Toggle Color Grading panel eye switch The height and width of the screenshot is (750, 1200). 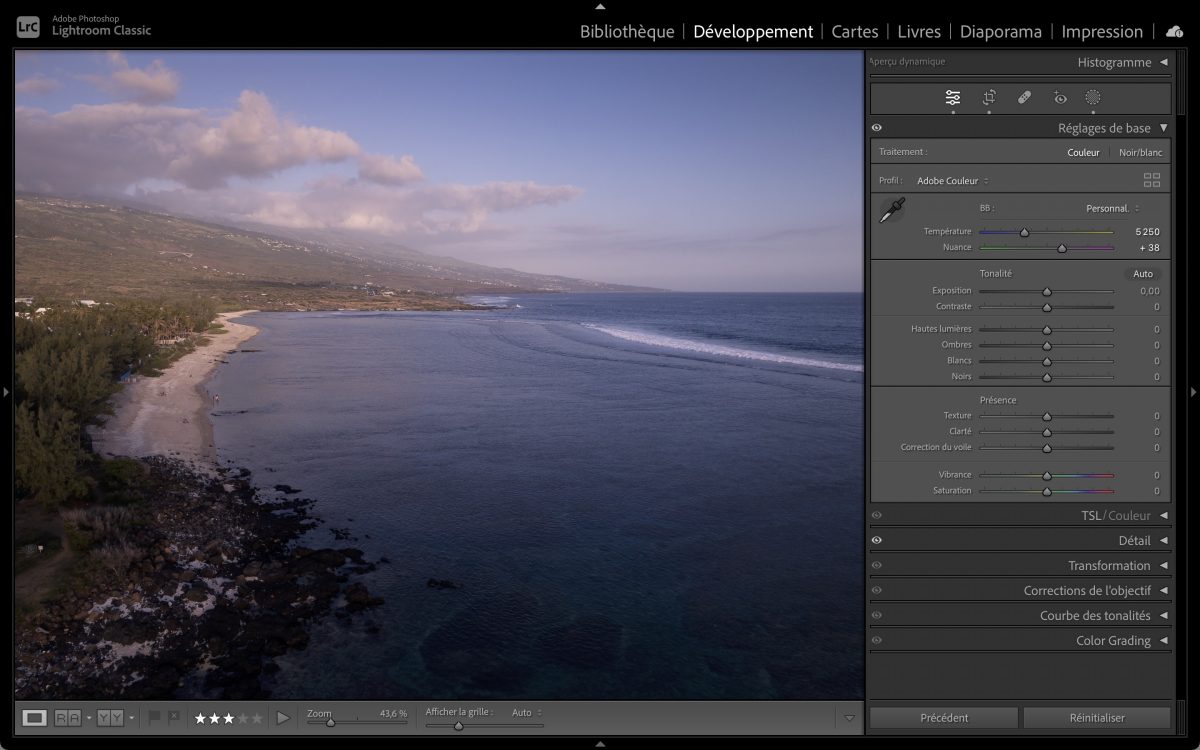coord(877,640)
